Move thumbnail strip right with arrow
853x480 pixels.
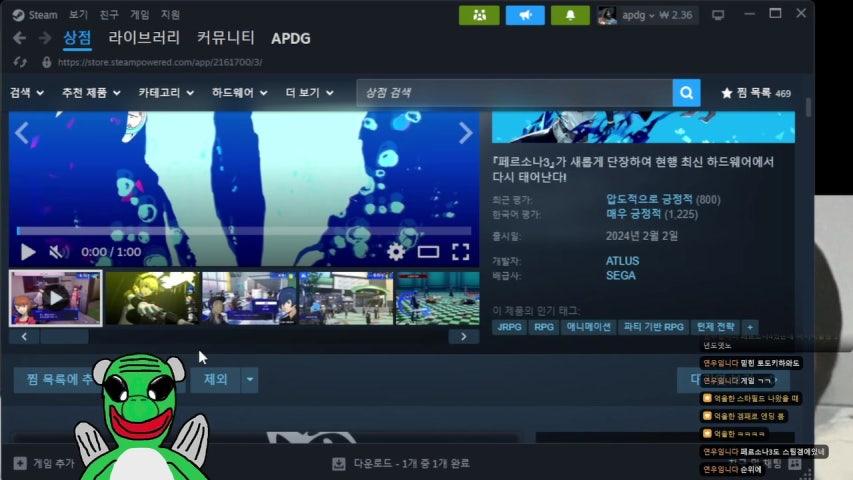(x=463, y=337)
